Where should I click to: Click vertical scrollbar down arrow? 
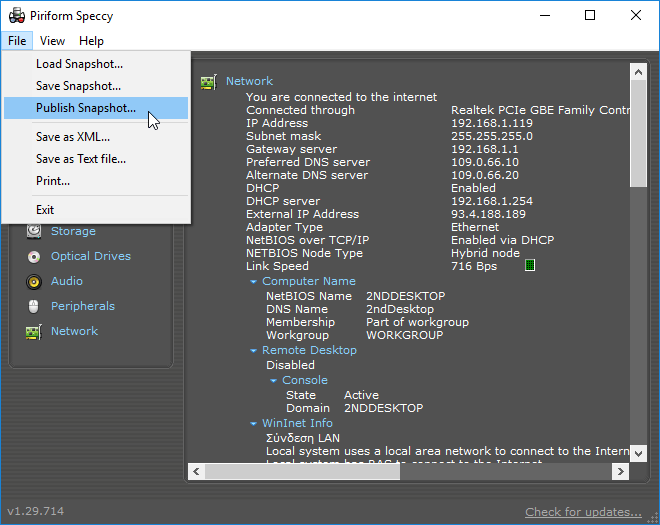coord(638,453)
